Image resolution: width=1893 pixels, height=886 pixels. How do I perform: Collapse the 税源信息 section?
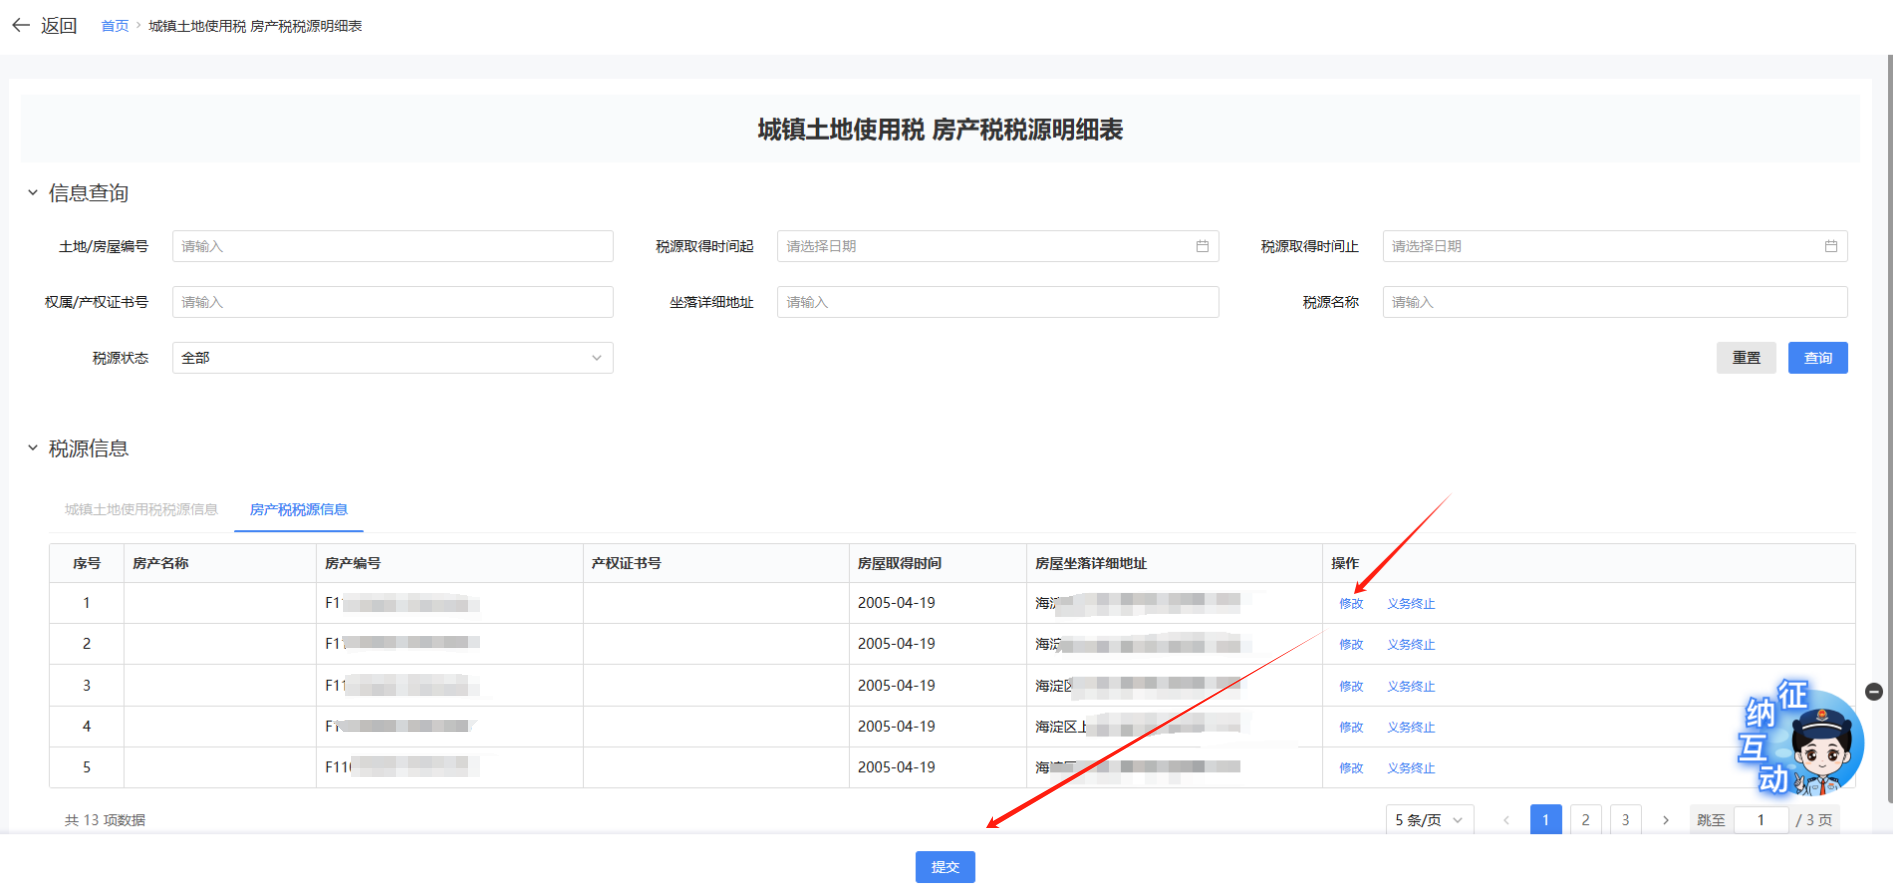pyautogui.click(x=33, y=448)
